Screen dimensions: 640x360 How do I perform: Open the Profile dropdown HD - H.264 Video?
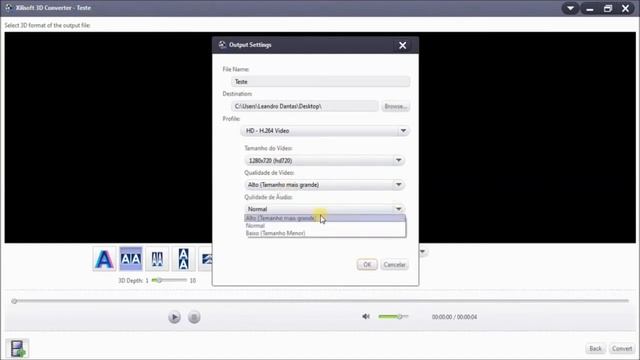(x=325, y=131)
